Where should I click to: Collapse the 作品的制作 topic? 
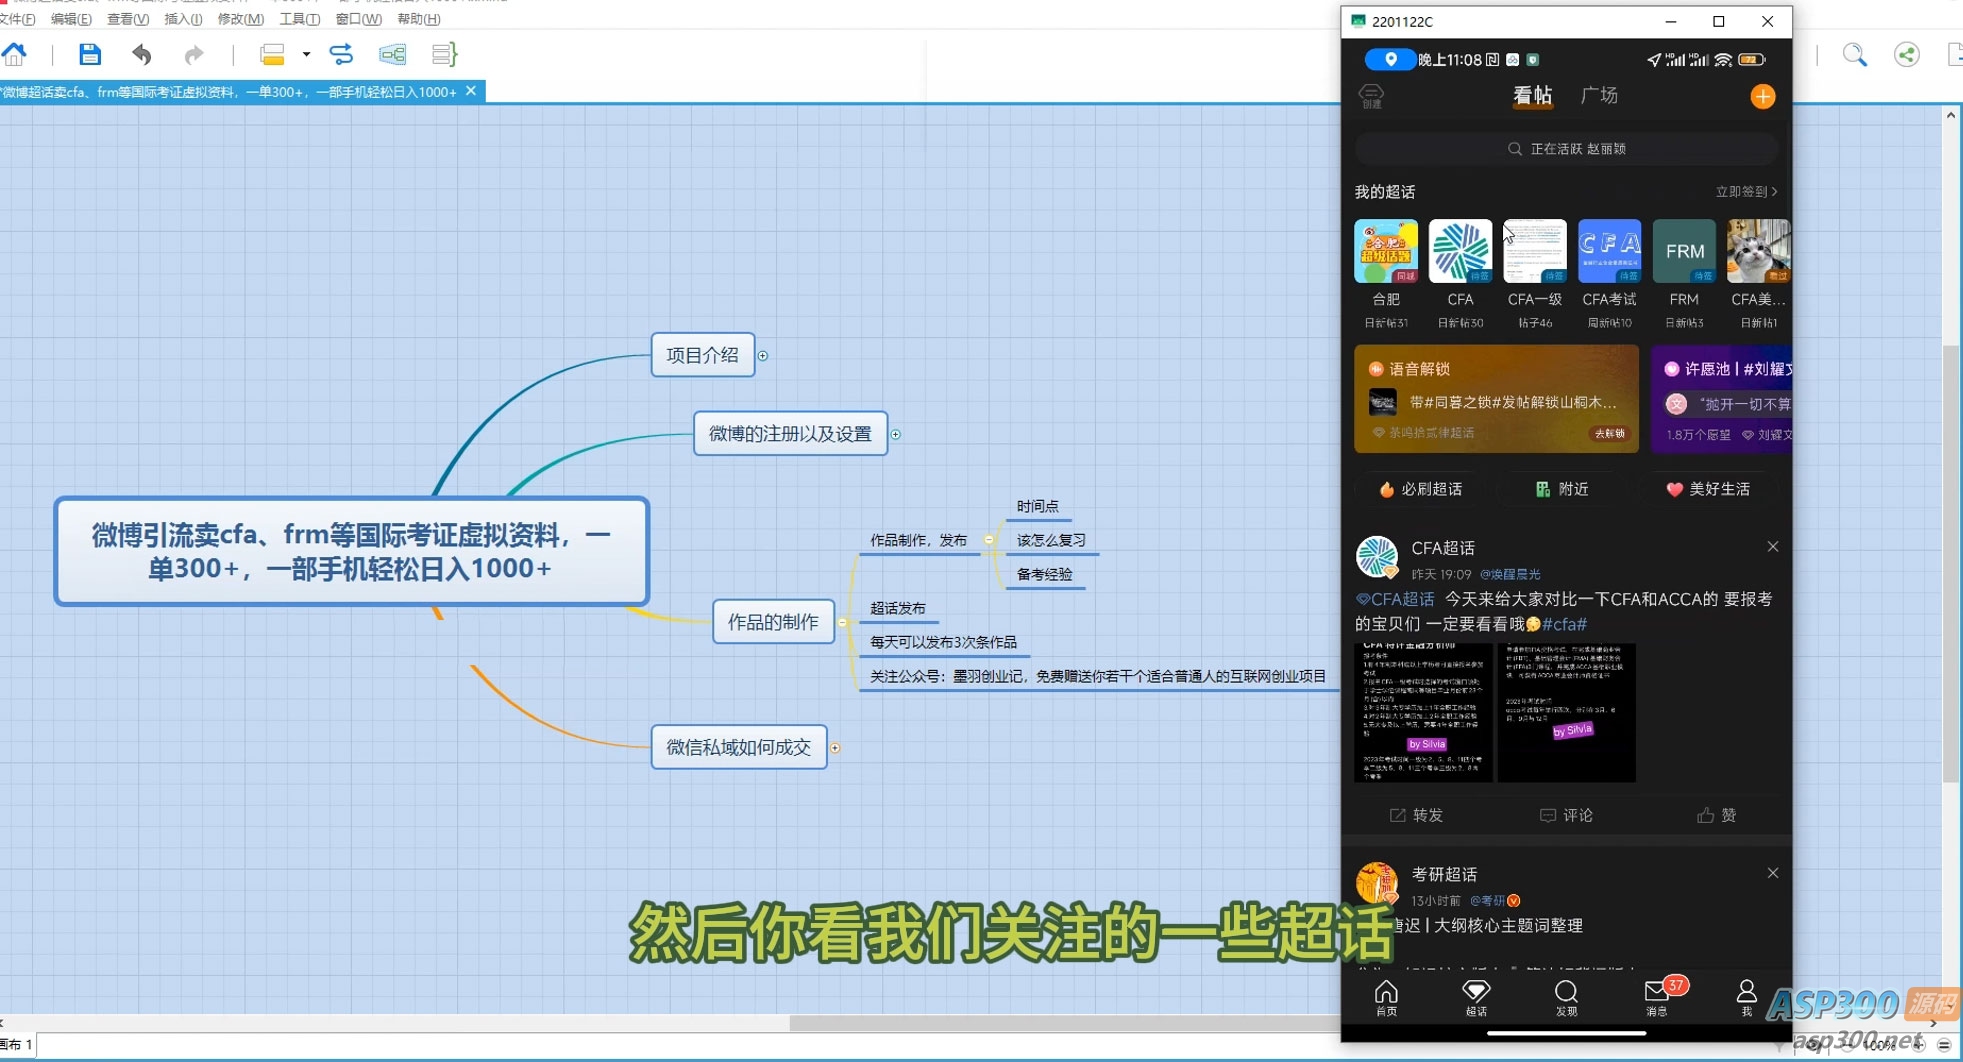[x=843, y=622]
